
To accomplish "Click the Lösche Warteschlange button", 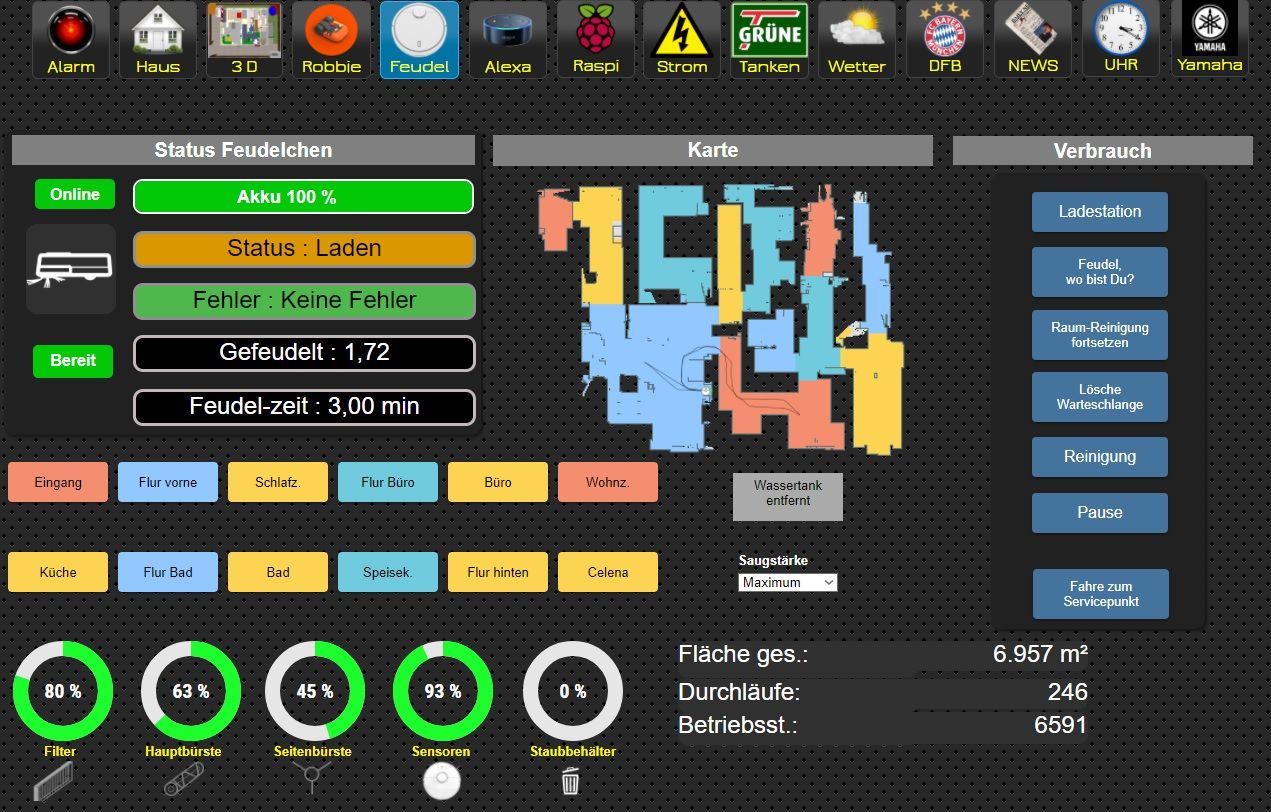I will pyautogui.click(x=1099, y=397).
